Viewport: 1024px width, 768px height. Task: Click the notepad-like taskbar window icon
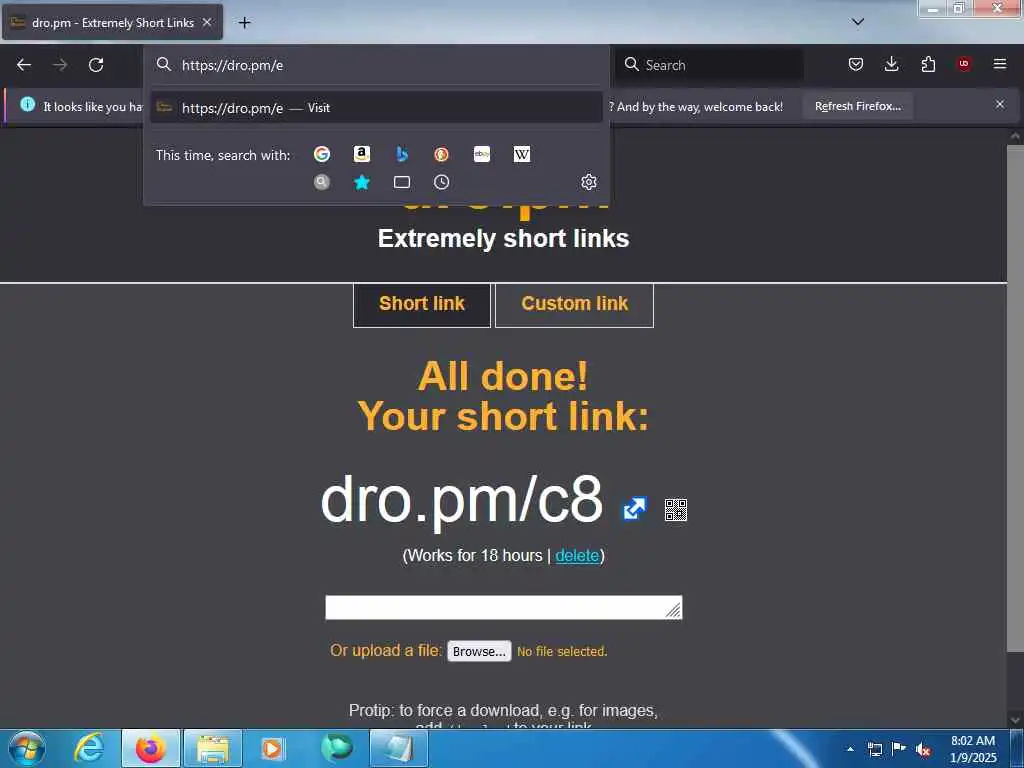click(x=398, y=748)
